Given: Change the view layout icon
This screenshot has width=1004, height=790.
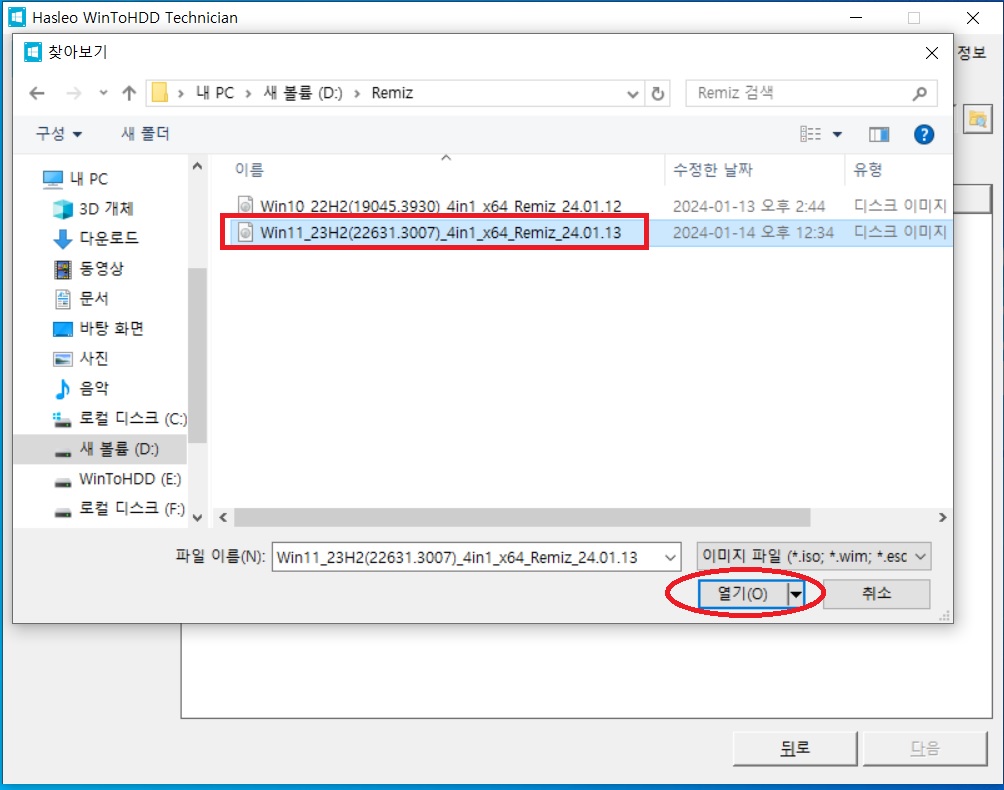Looking at the screenshot, I should (x=811, y=134).
